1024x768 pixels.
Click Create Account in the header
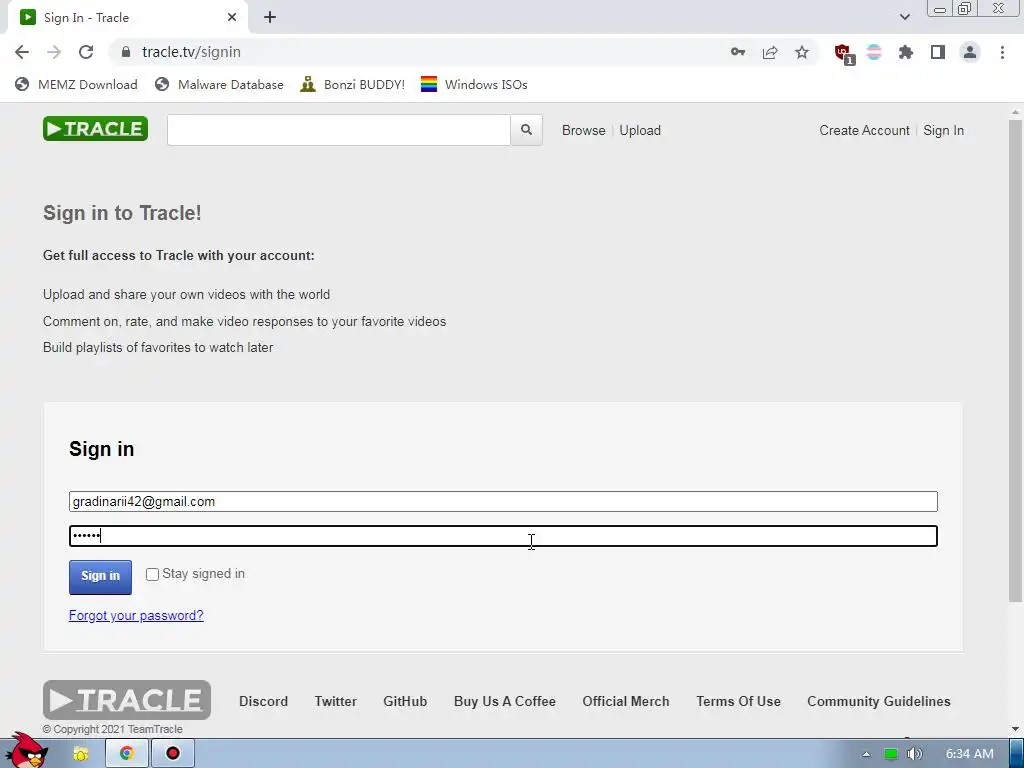pos(864,131)
